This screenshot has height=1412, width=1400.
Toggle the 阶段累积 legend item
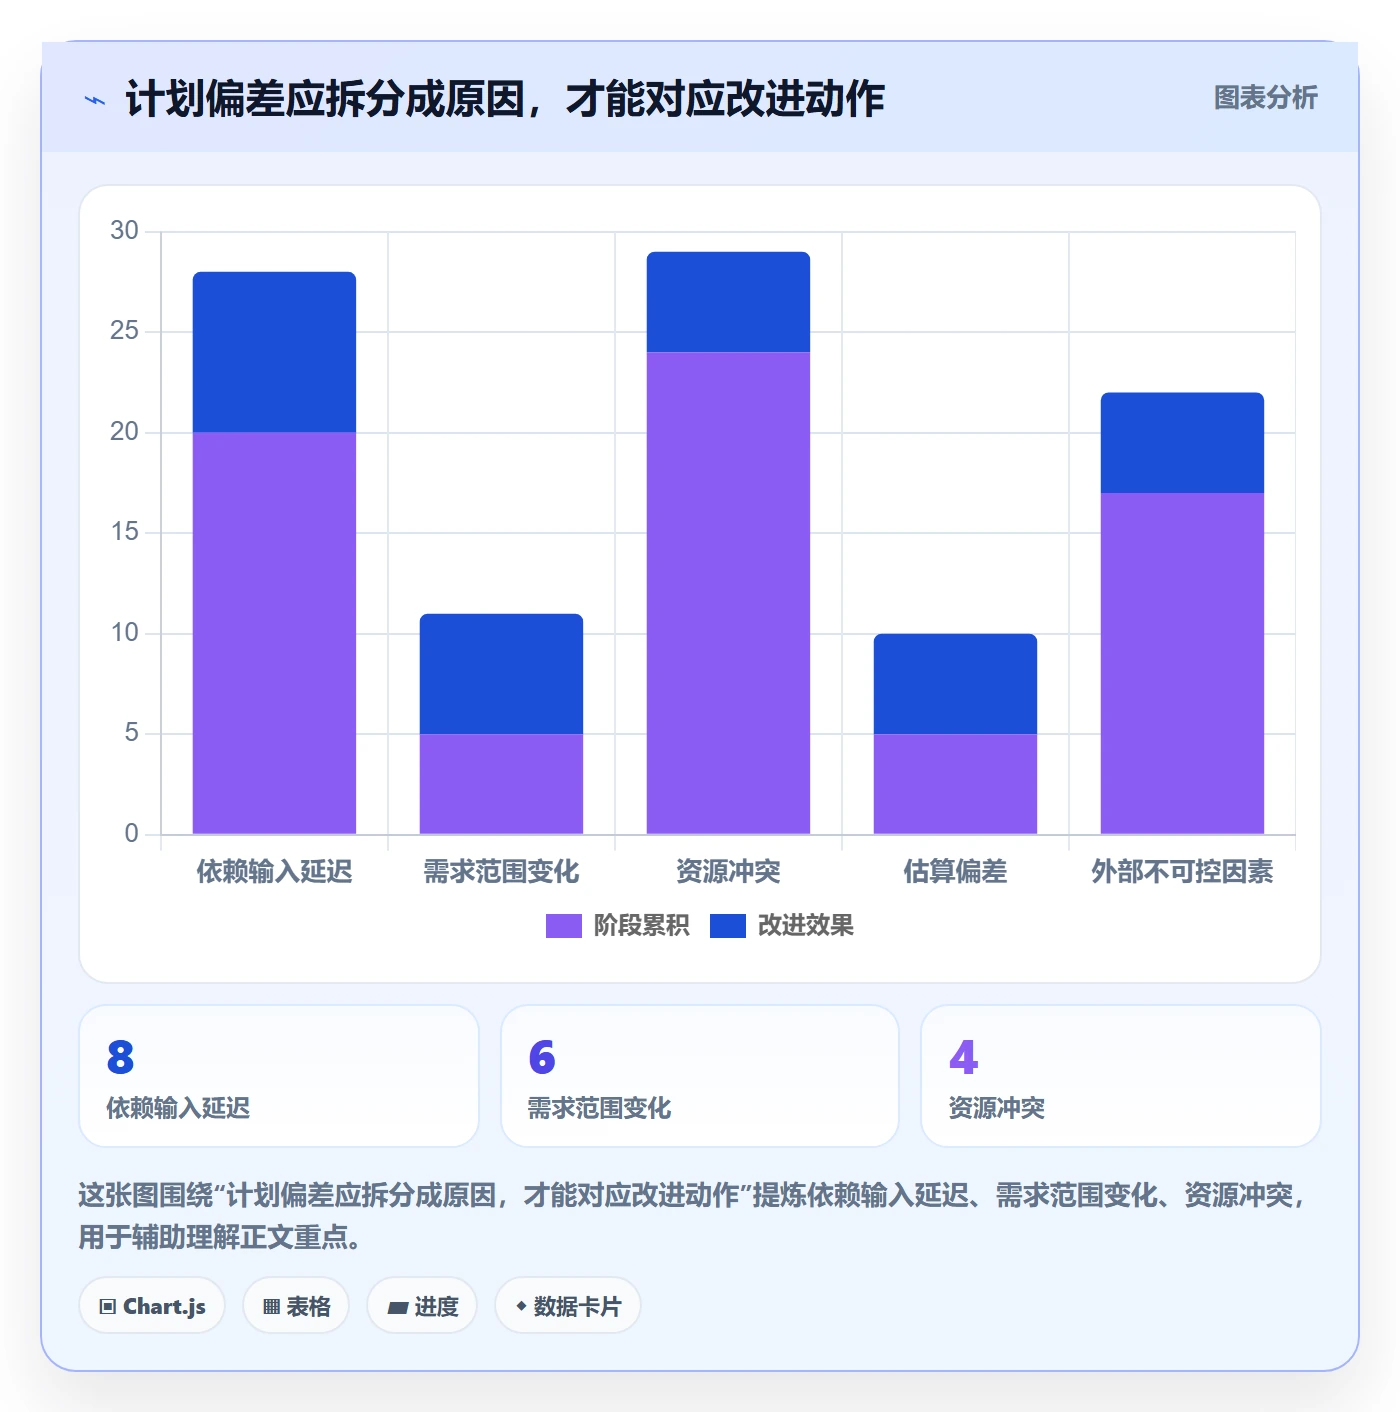pos(617,925)
